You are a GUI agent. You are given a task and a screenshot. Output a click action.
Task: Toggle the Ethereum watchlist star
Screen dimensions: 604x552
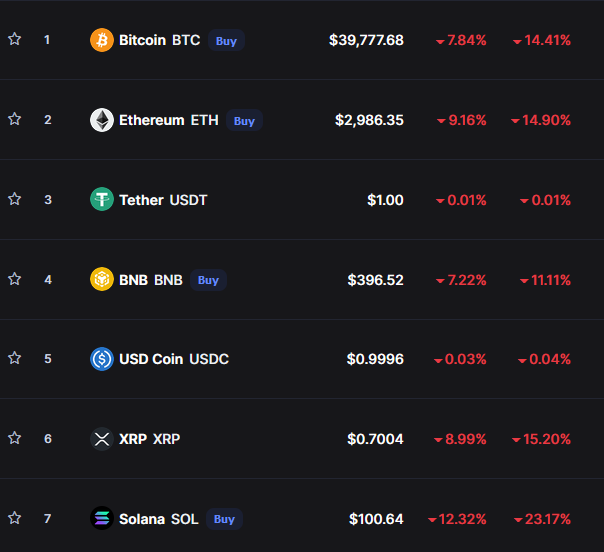pyautogui.click(x=15, y=119)
